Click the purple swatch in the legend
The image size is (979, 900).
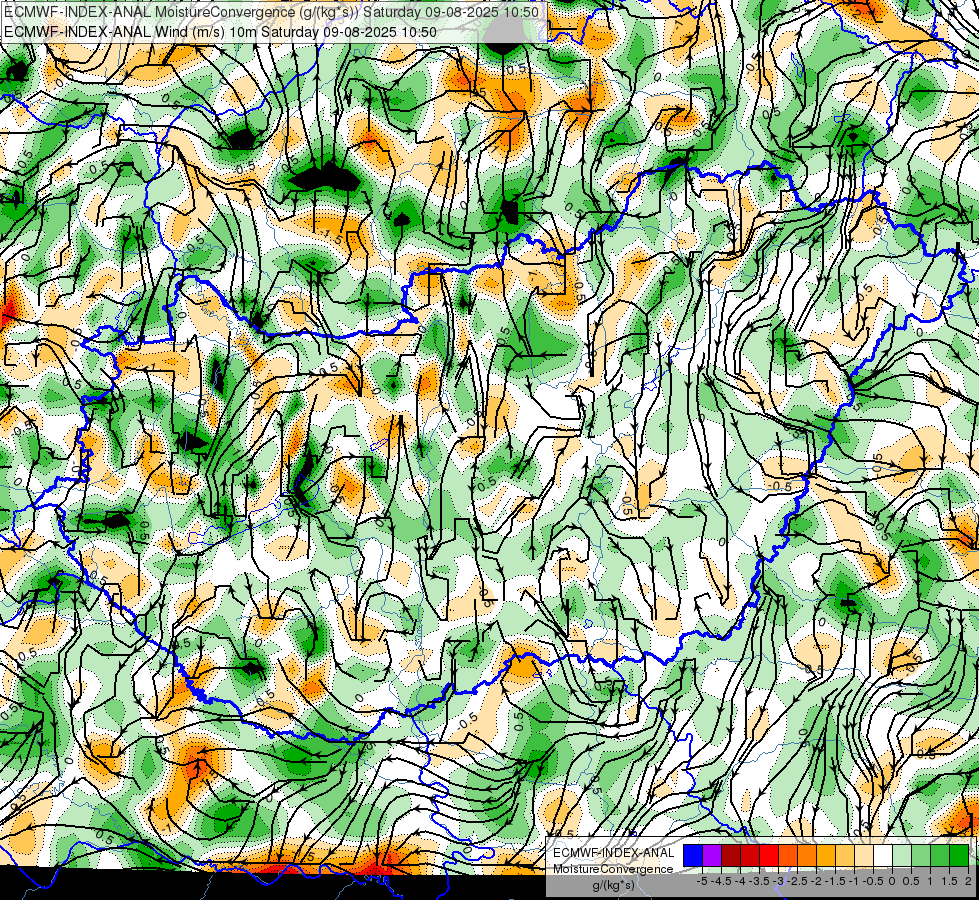(712, 855)
